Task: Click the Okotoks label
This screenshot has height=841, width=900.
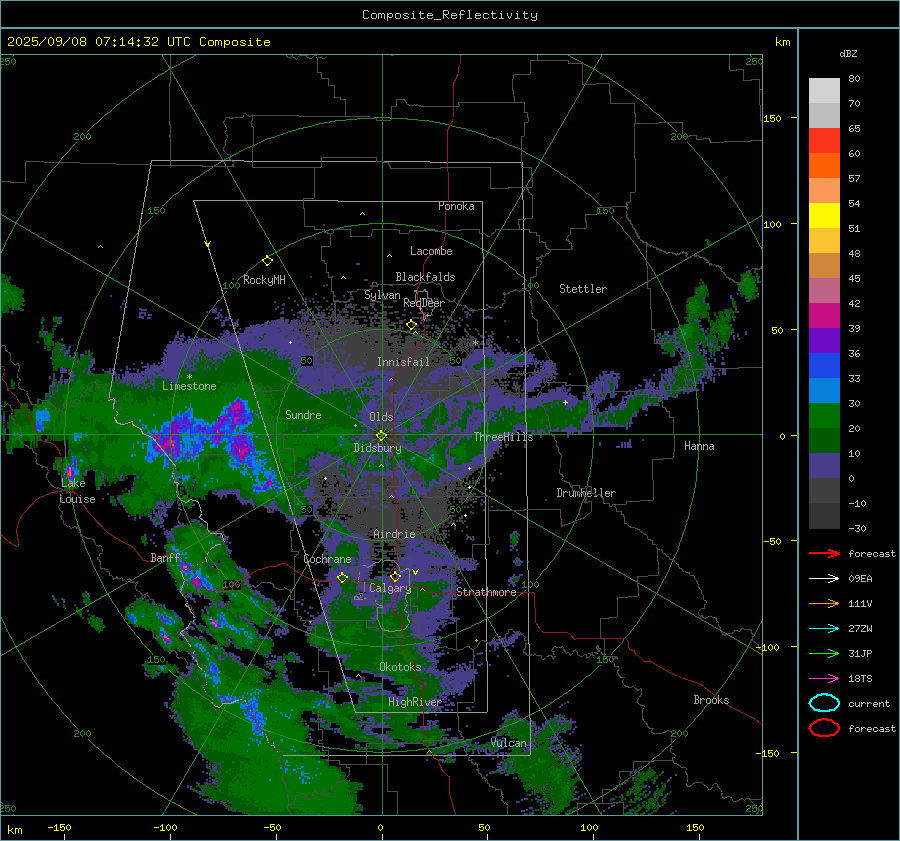Action: [x=400, y=667]
